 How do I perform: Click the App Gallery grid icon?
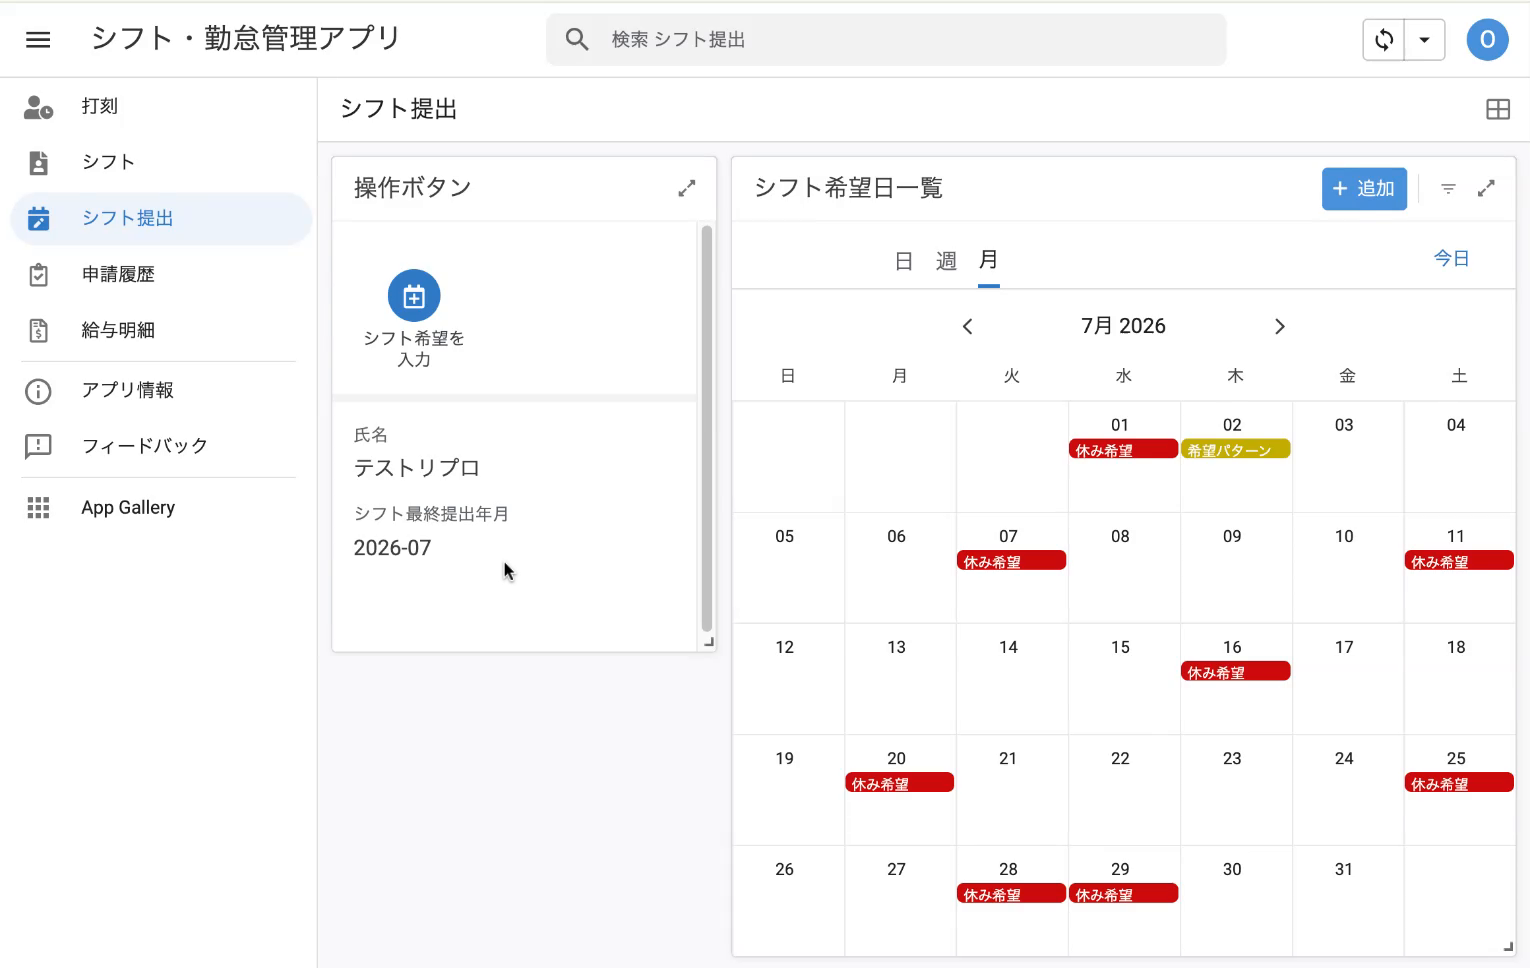coord(38,508)
